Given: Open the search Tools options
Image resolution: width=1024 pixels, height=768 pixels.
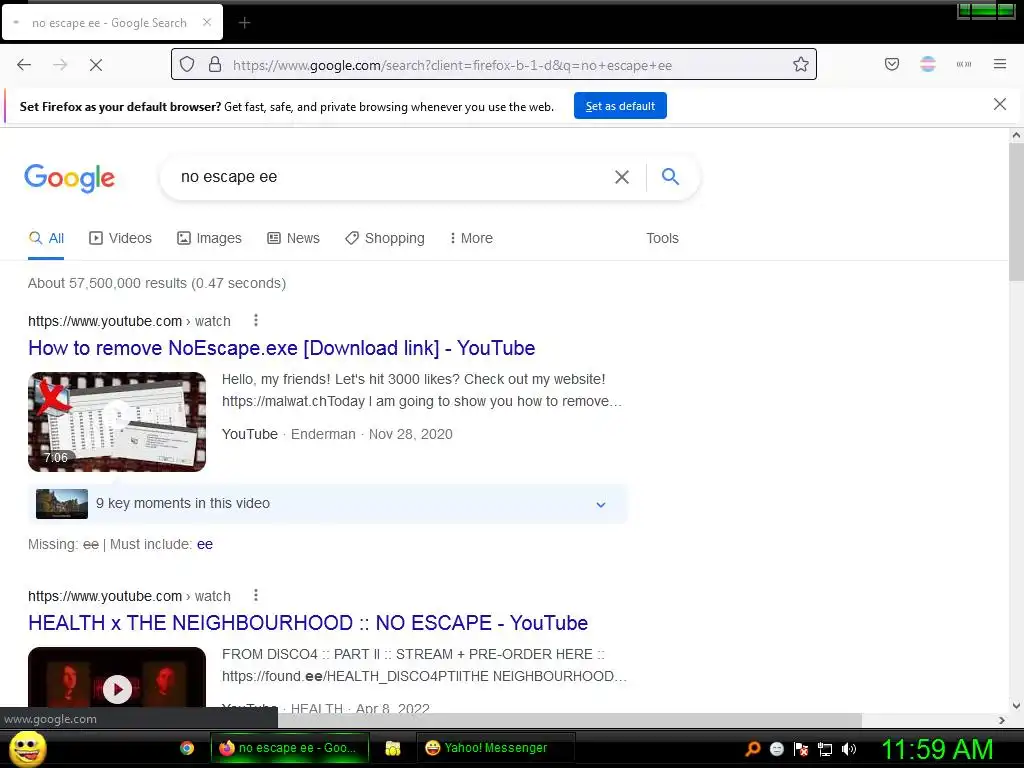Looking at the screenshot, I should click(662, 238).
